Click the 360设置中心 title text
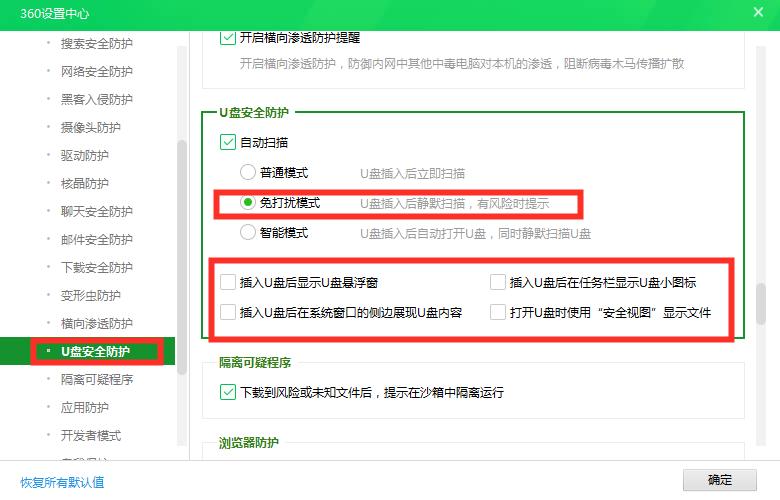 click(x=55, y=13)
